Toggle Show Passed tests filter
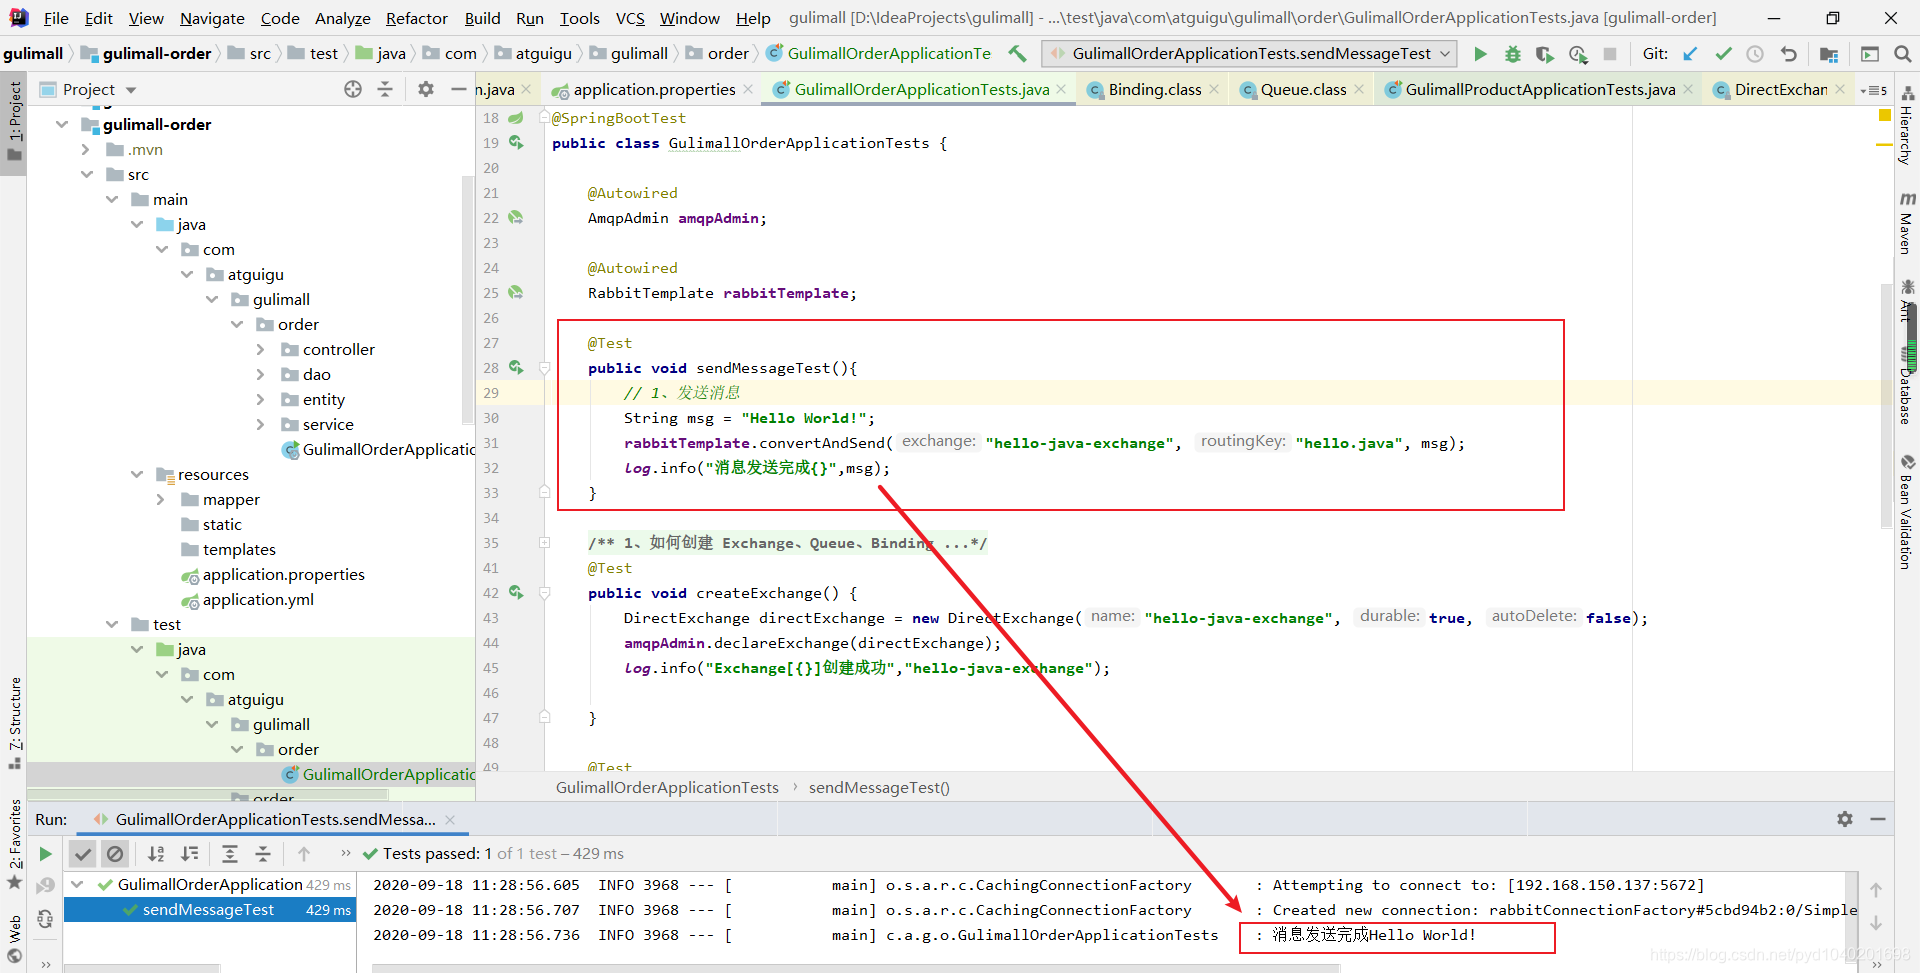This screenshot has height=973, width=1920. click(83, 854)
